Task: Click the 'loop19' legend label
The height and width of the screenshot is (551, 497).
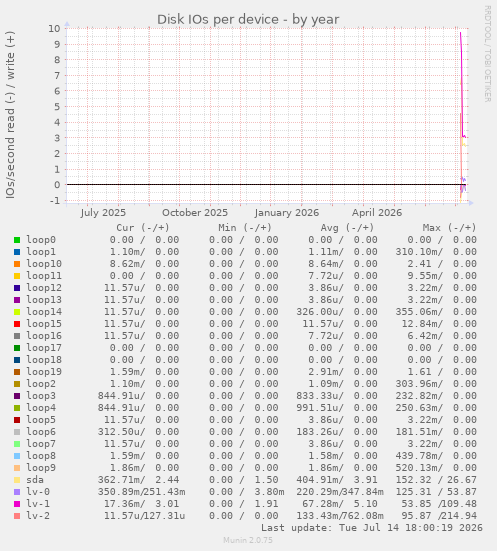Action: pos(44,372)
